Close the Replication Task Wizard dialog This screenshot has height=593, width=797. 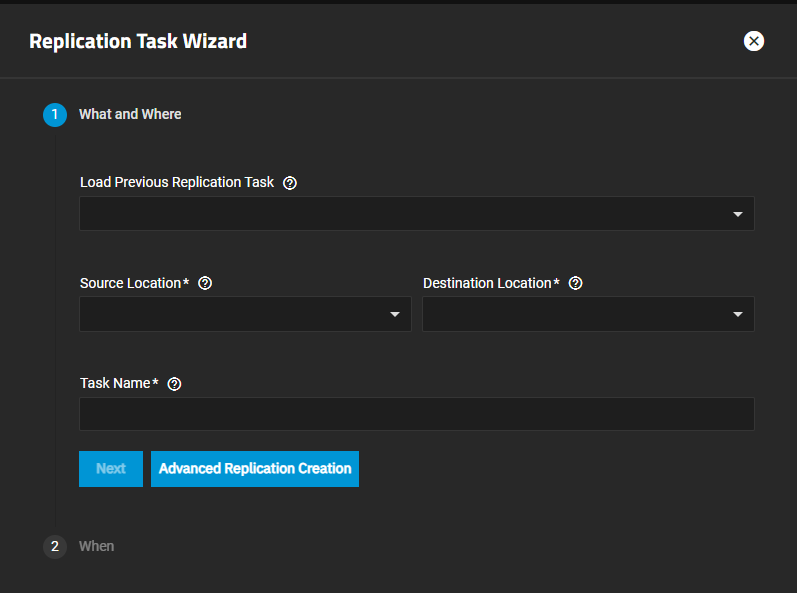click(754, 41)
